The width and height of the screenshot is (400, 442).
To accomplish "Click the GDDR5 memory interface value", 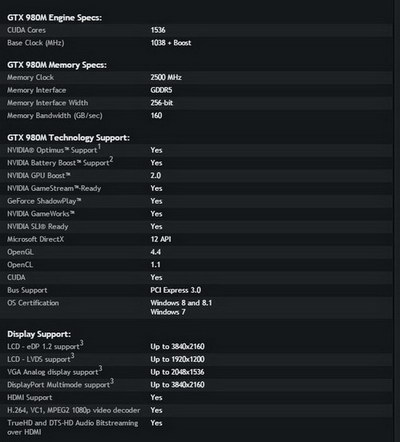I will pyautogui.click(x=161, y=90).
